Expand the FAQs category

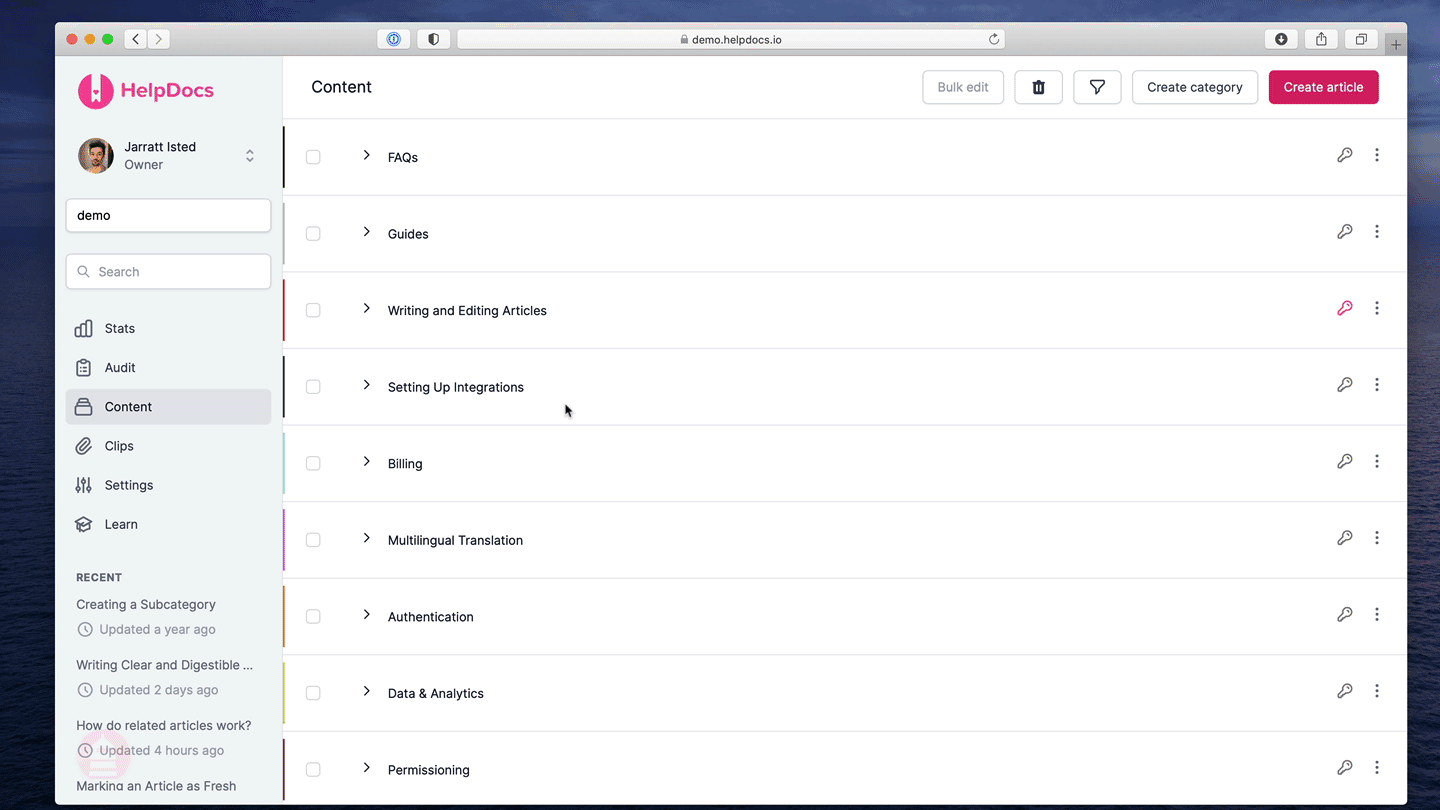tap(366, 155)
